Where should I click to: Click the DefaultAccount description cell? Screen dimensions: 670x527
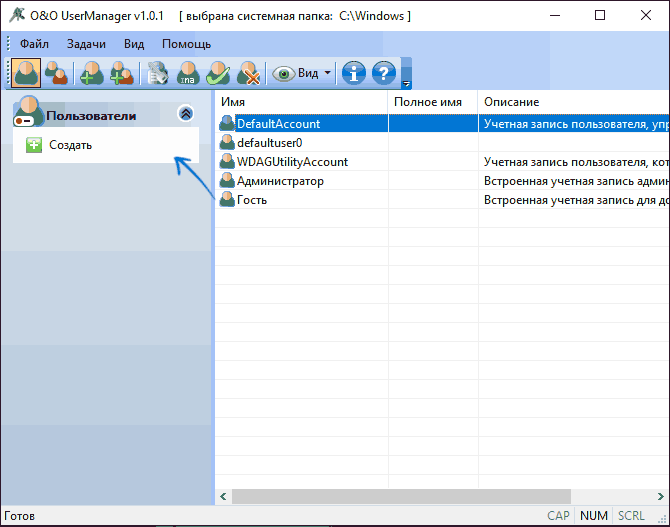574,124
